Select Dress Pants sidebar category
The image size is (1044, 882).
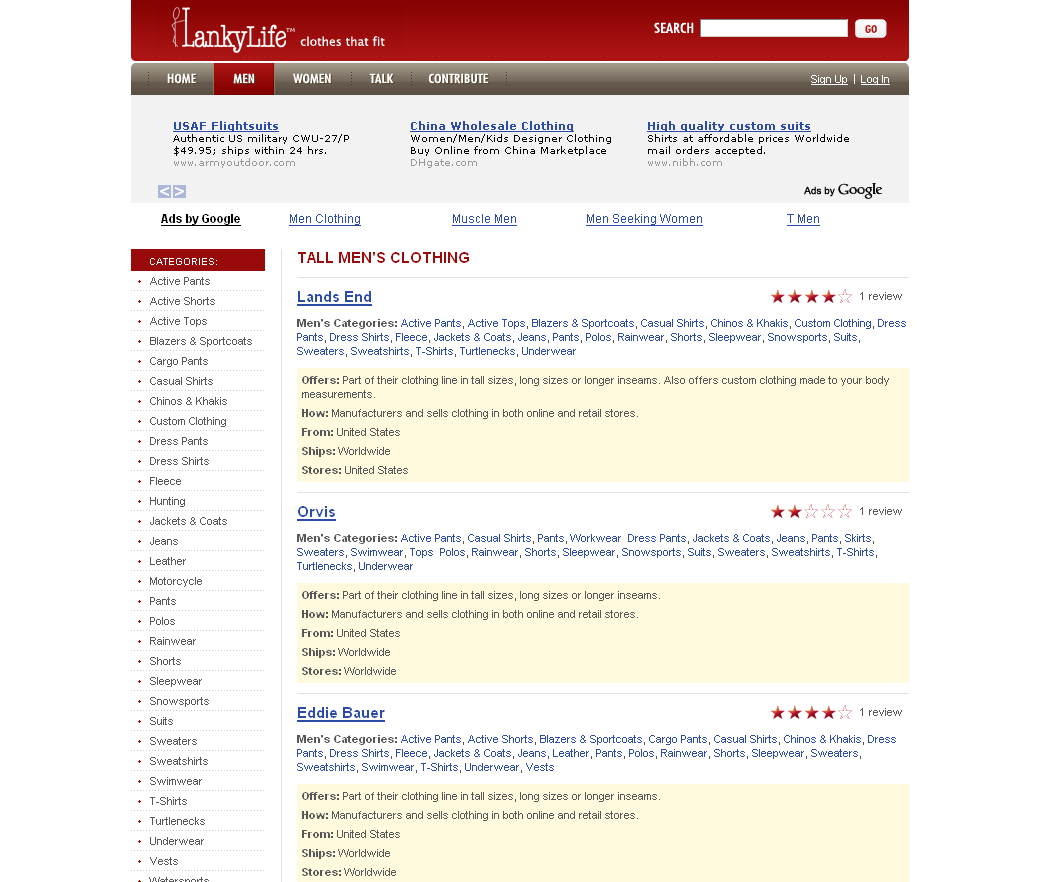pyautogui.click(x=178, y=441)
